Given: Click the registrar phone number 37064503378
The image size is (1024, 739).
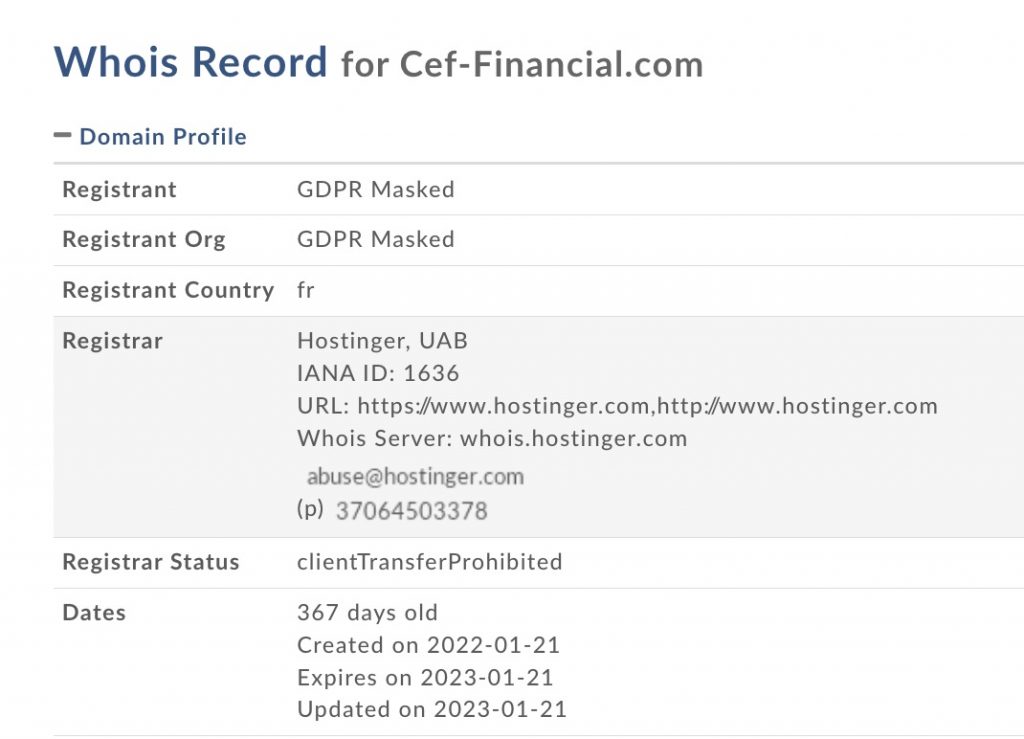Looking at the screenshot, I should 411,511.
